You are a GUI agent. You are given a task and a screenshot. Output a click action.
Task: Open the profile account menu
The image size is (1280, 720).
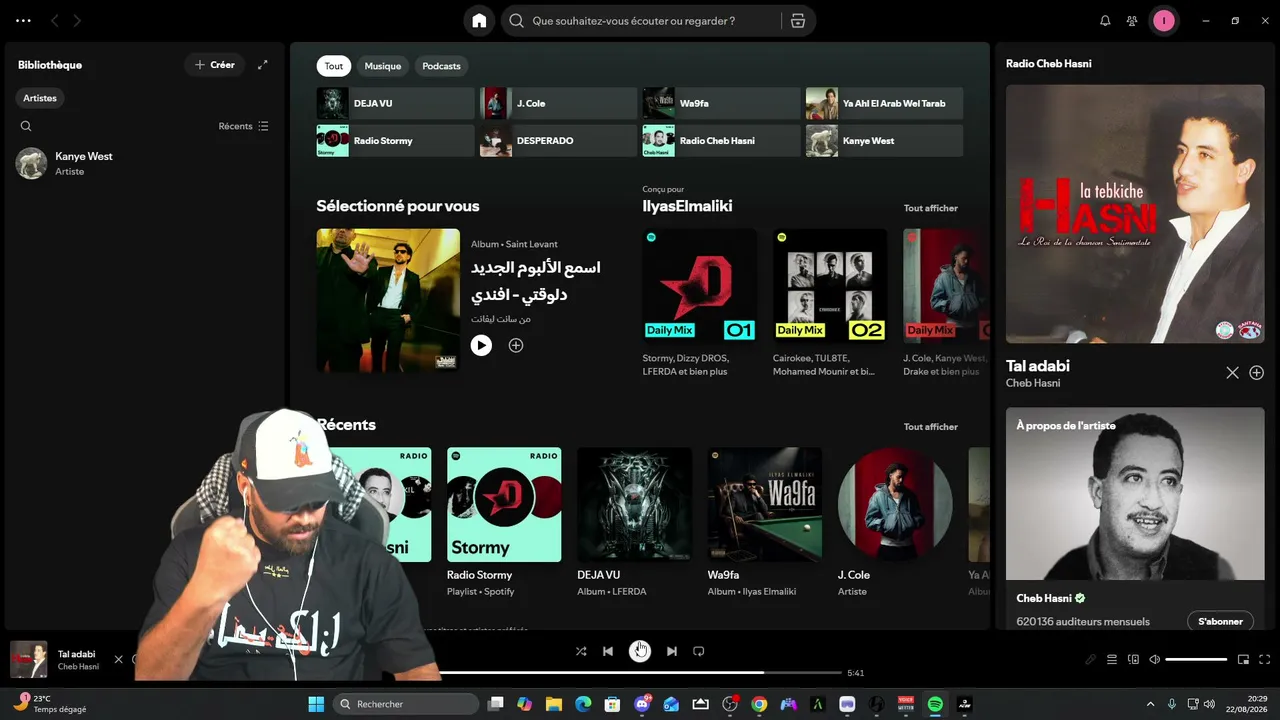pyautogui.click(x=1163, y=21)
